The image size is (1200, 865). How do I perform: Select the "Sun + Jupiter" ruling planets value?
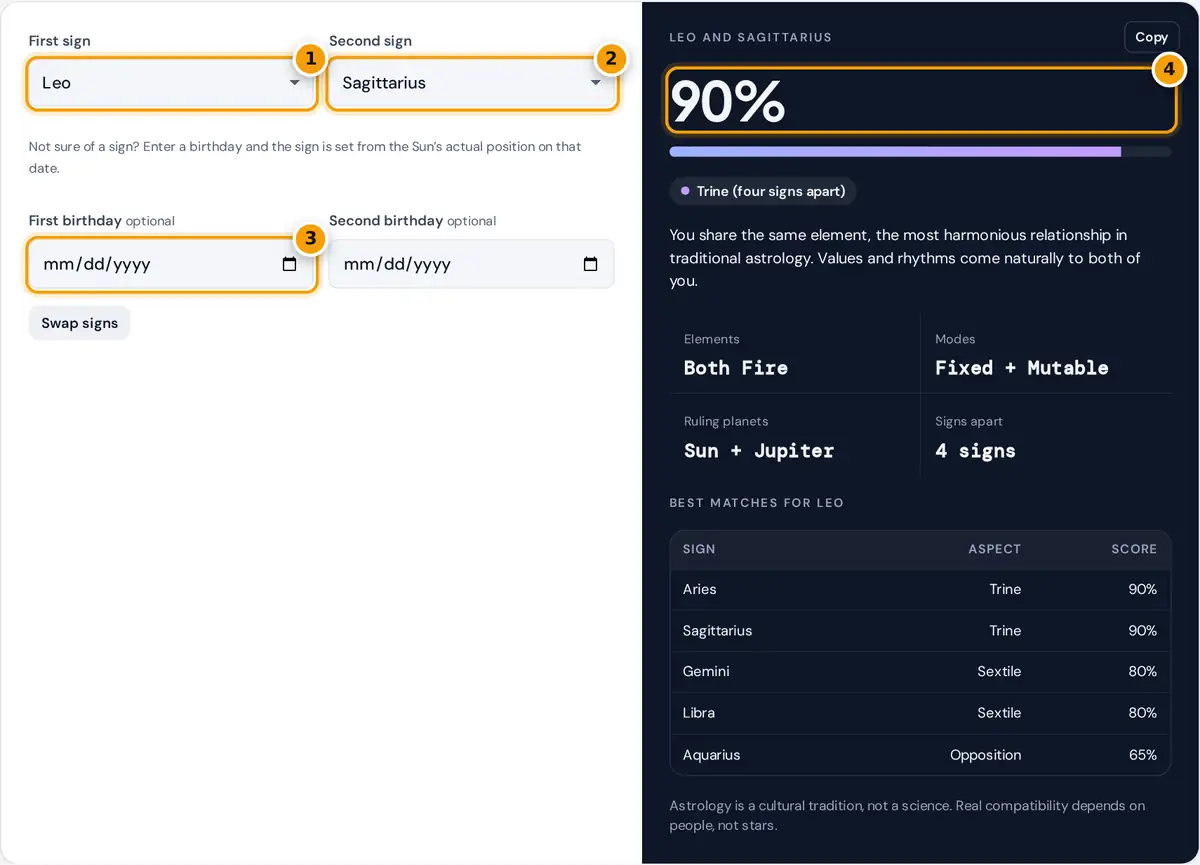coord(759,451)
